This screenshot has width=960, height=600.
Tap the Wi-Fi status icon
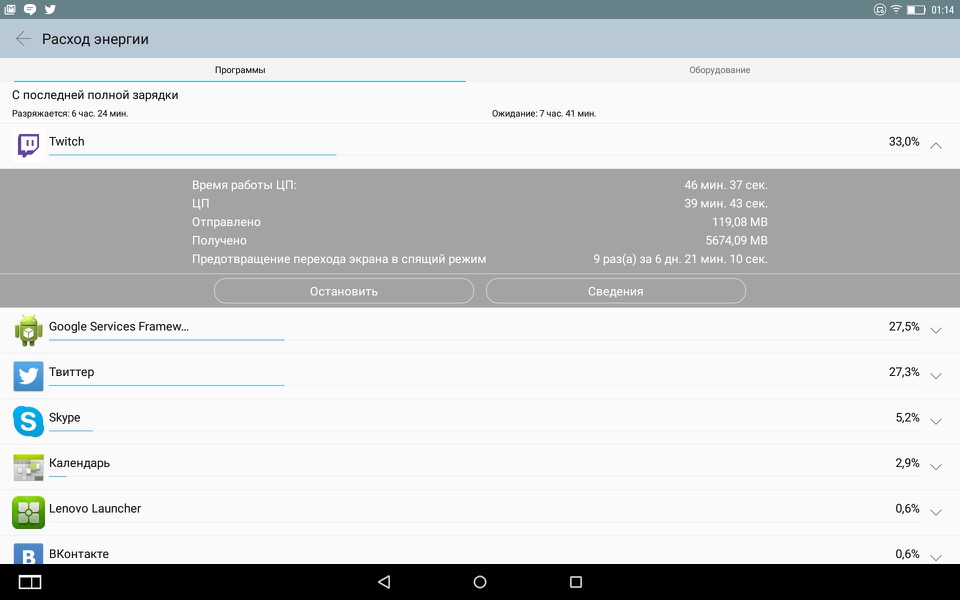(896, 9)
